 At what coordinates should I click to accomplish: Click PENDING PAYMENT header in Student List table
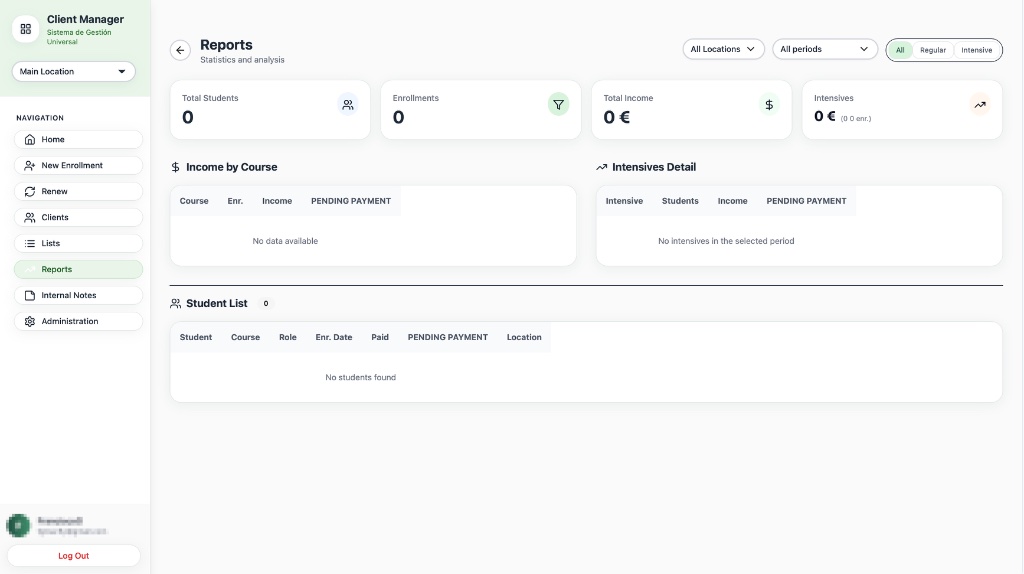447,338
